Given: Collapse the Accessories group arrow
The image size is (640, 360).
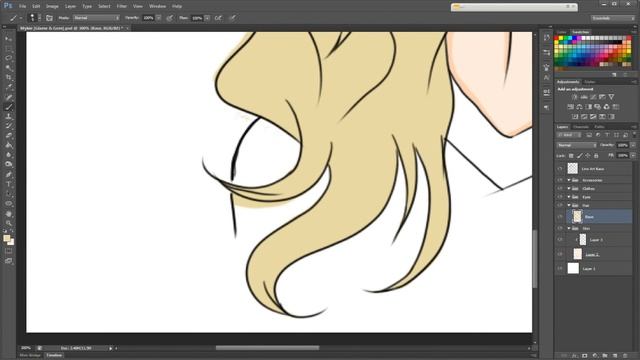Looking at the screenshot, I should 569,180.
